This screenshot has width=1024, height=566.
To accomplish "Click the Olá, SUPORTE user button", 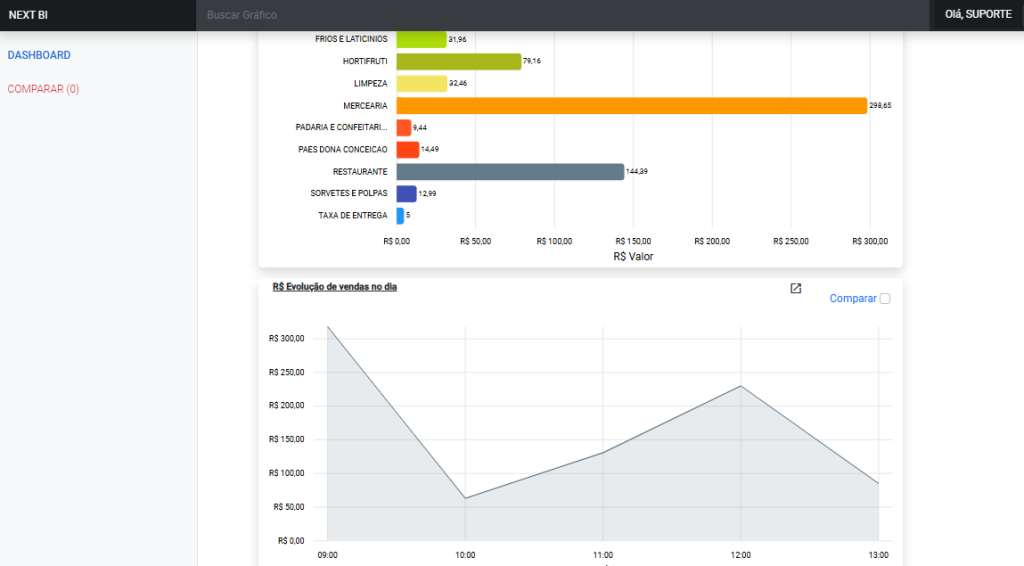I will coord(977,15).
